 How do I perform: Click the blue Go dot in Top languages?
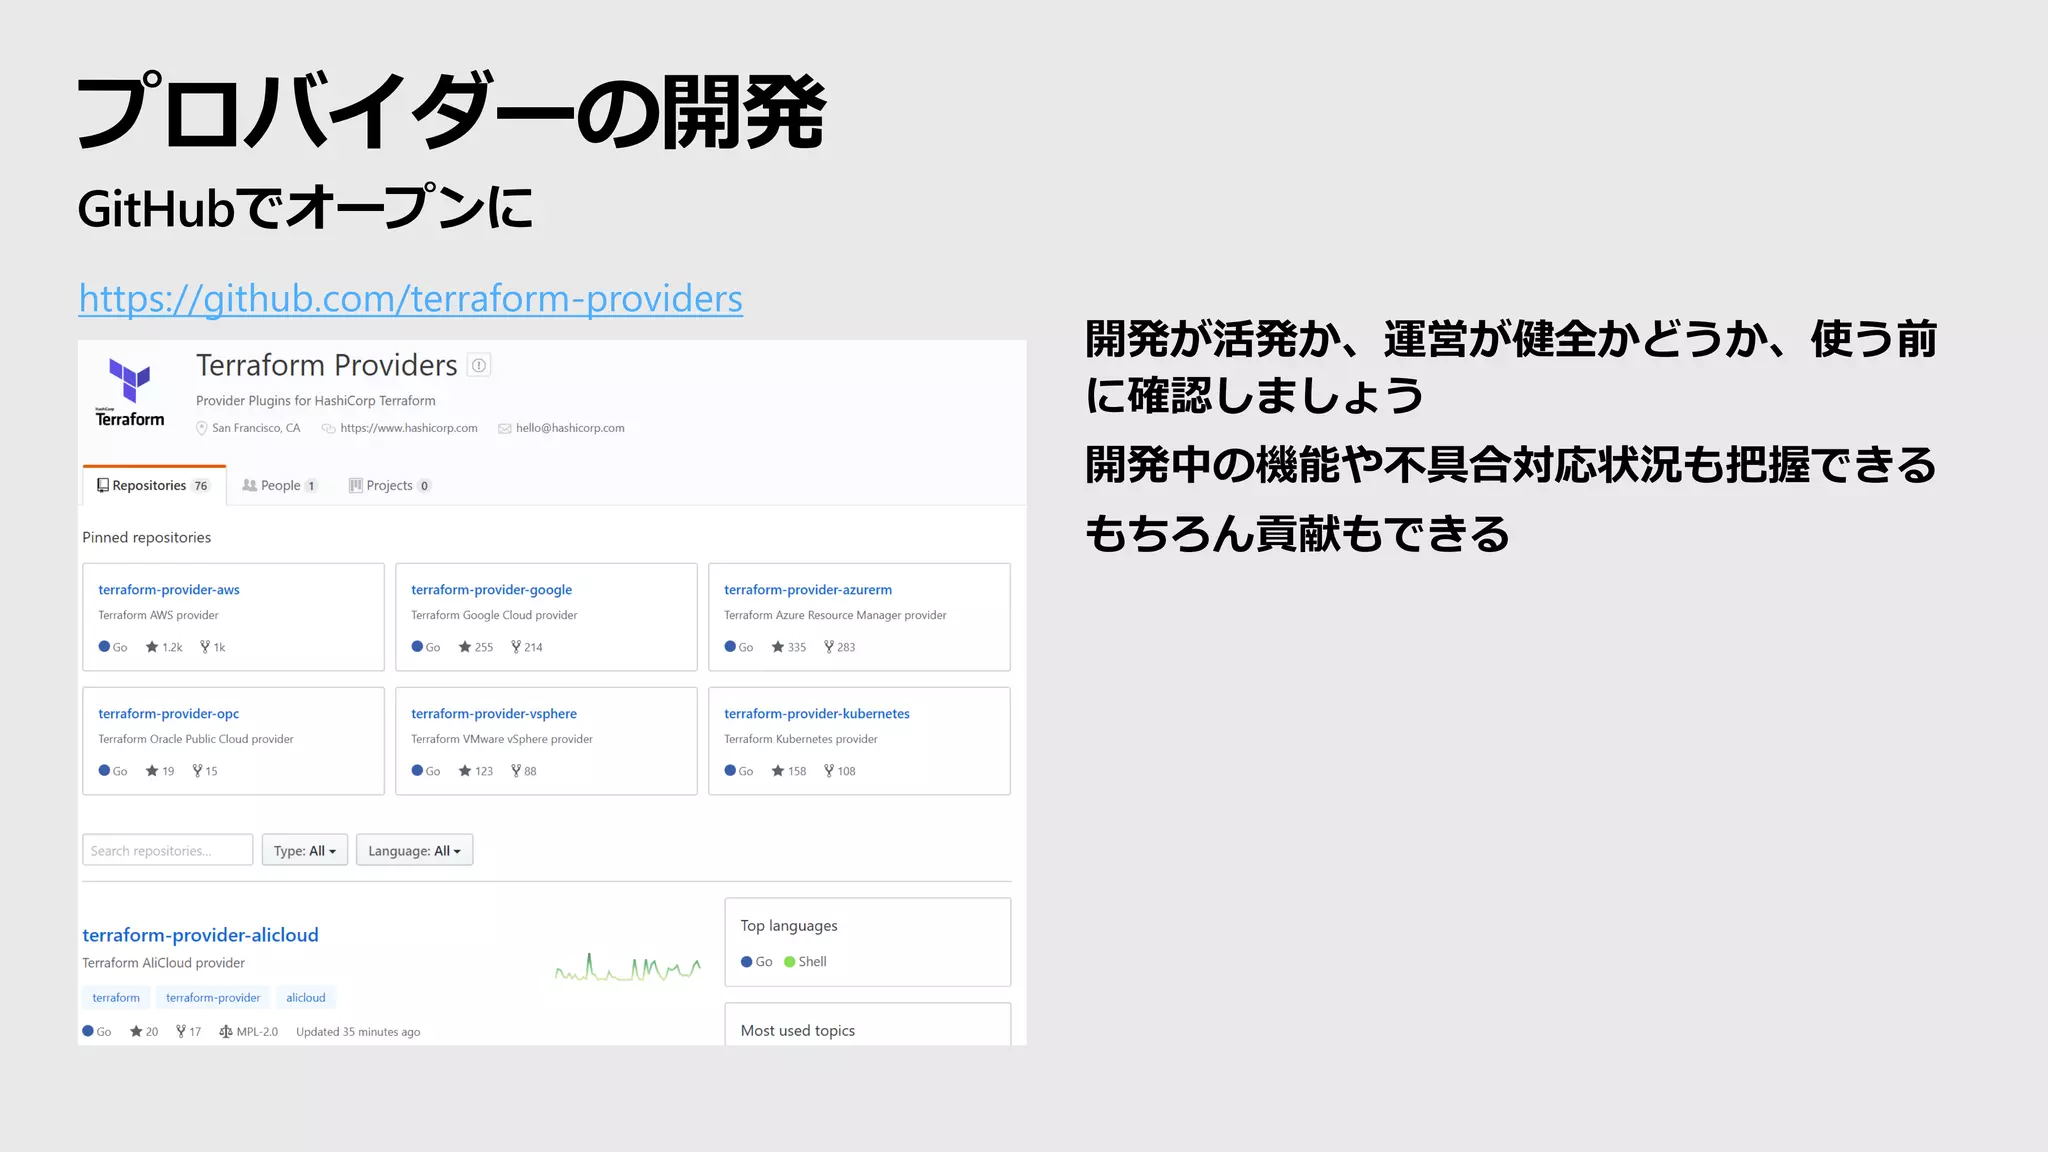coord(746,962)
